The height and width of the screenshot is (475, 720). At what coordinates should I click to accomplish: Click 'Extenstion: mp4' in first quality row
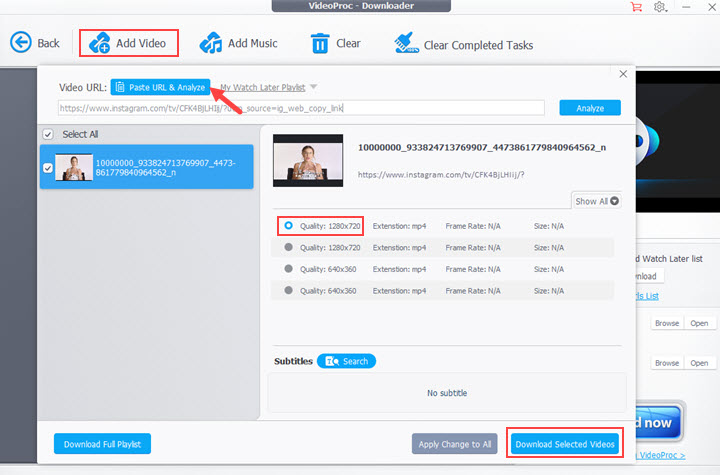399,226
